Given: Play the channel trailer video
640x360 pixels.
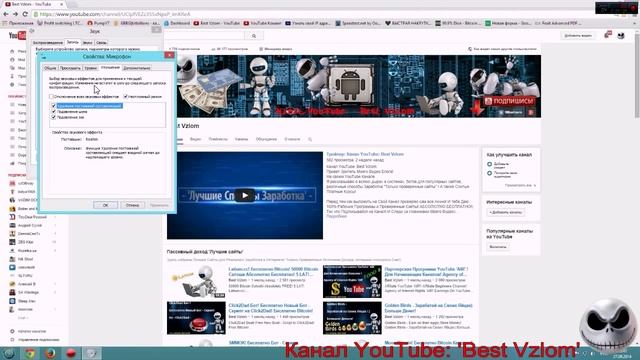Looking at the screenshot, I should tap(244, 196).
